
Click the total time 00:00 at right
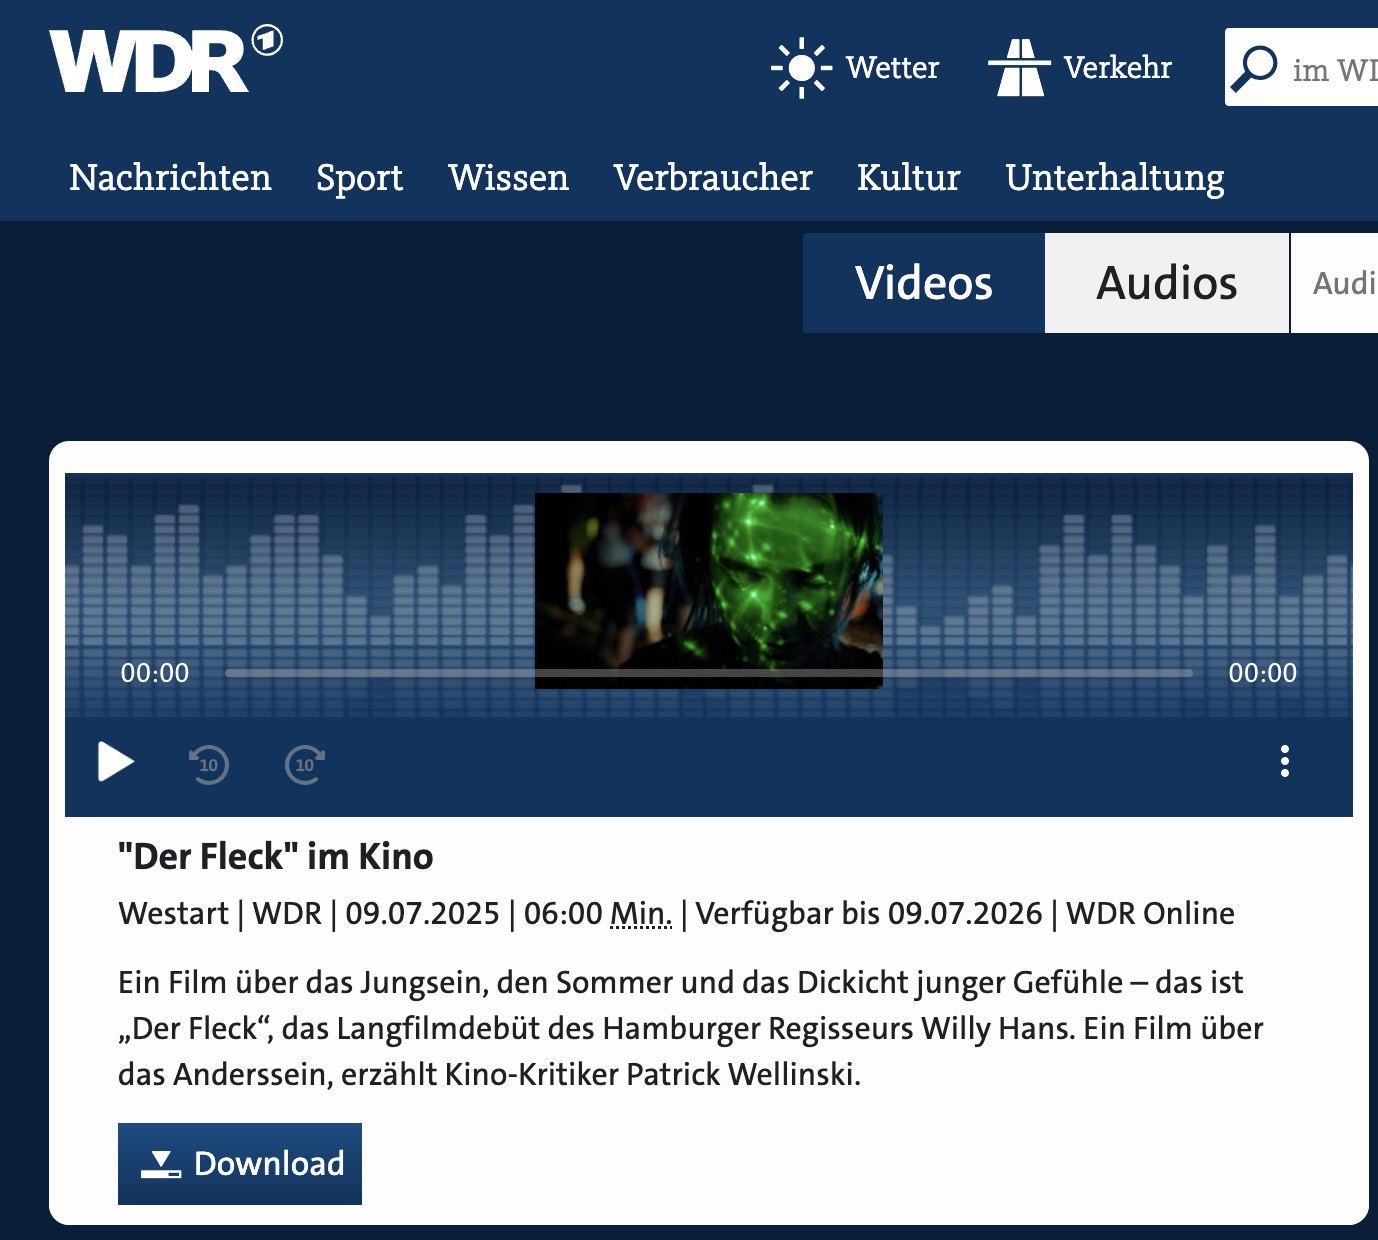coord(1263,673)
